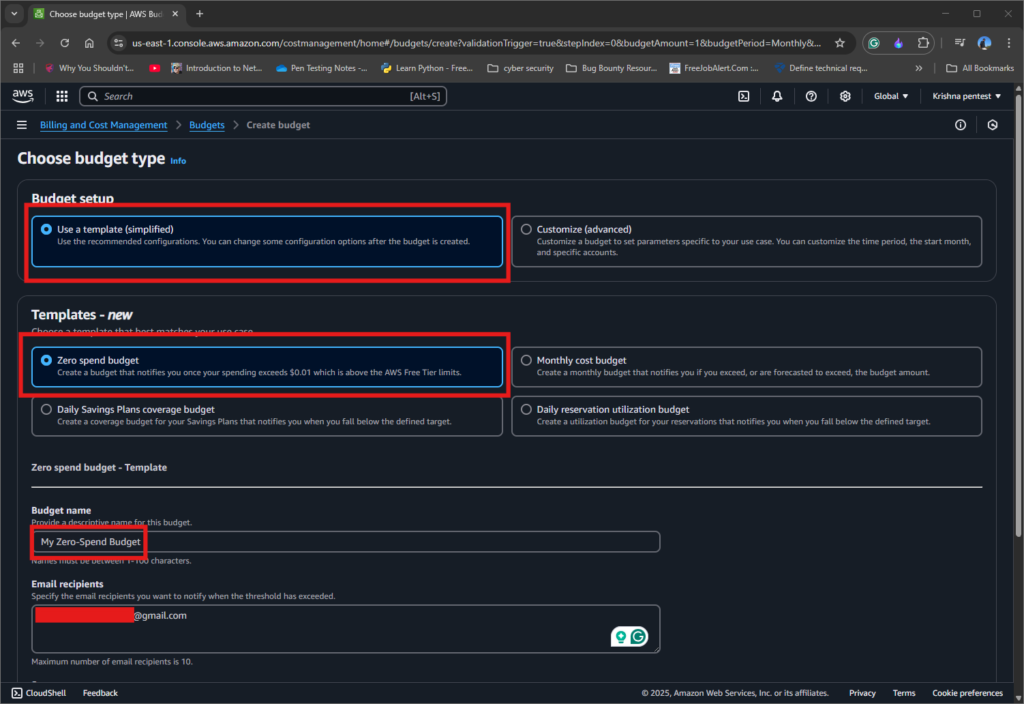The height and width of the screenshot is (704, 1024).
Task: Show more bookmarks with the chevron
Action: click(919, 68)
